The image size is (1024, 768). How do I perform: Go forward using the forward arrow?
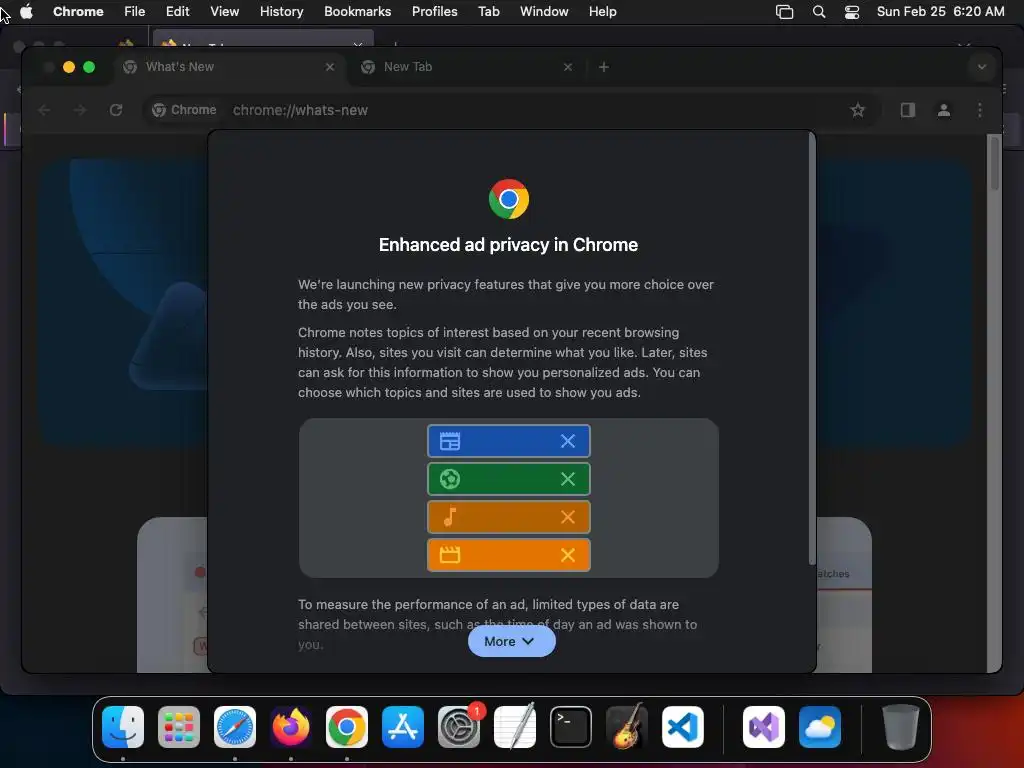pyautogui.click(x=80, y=110)
